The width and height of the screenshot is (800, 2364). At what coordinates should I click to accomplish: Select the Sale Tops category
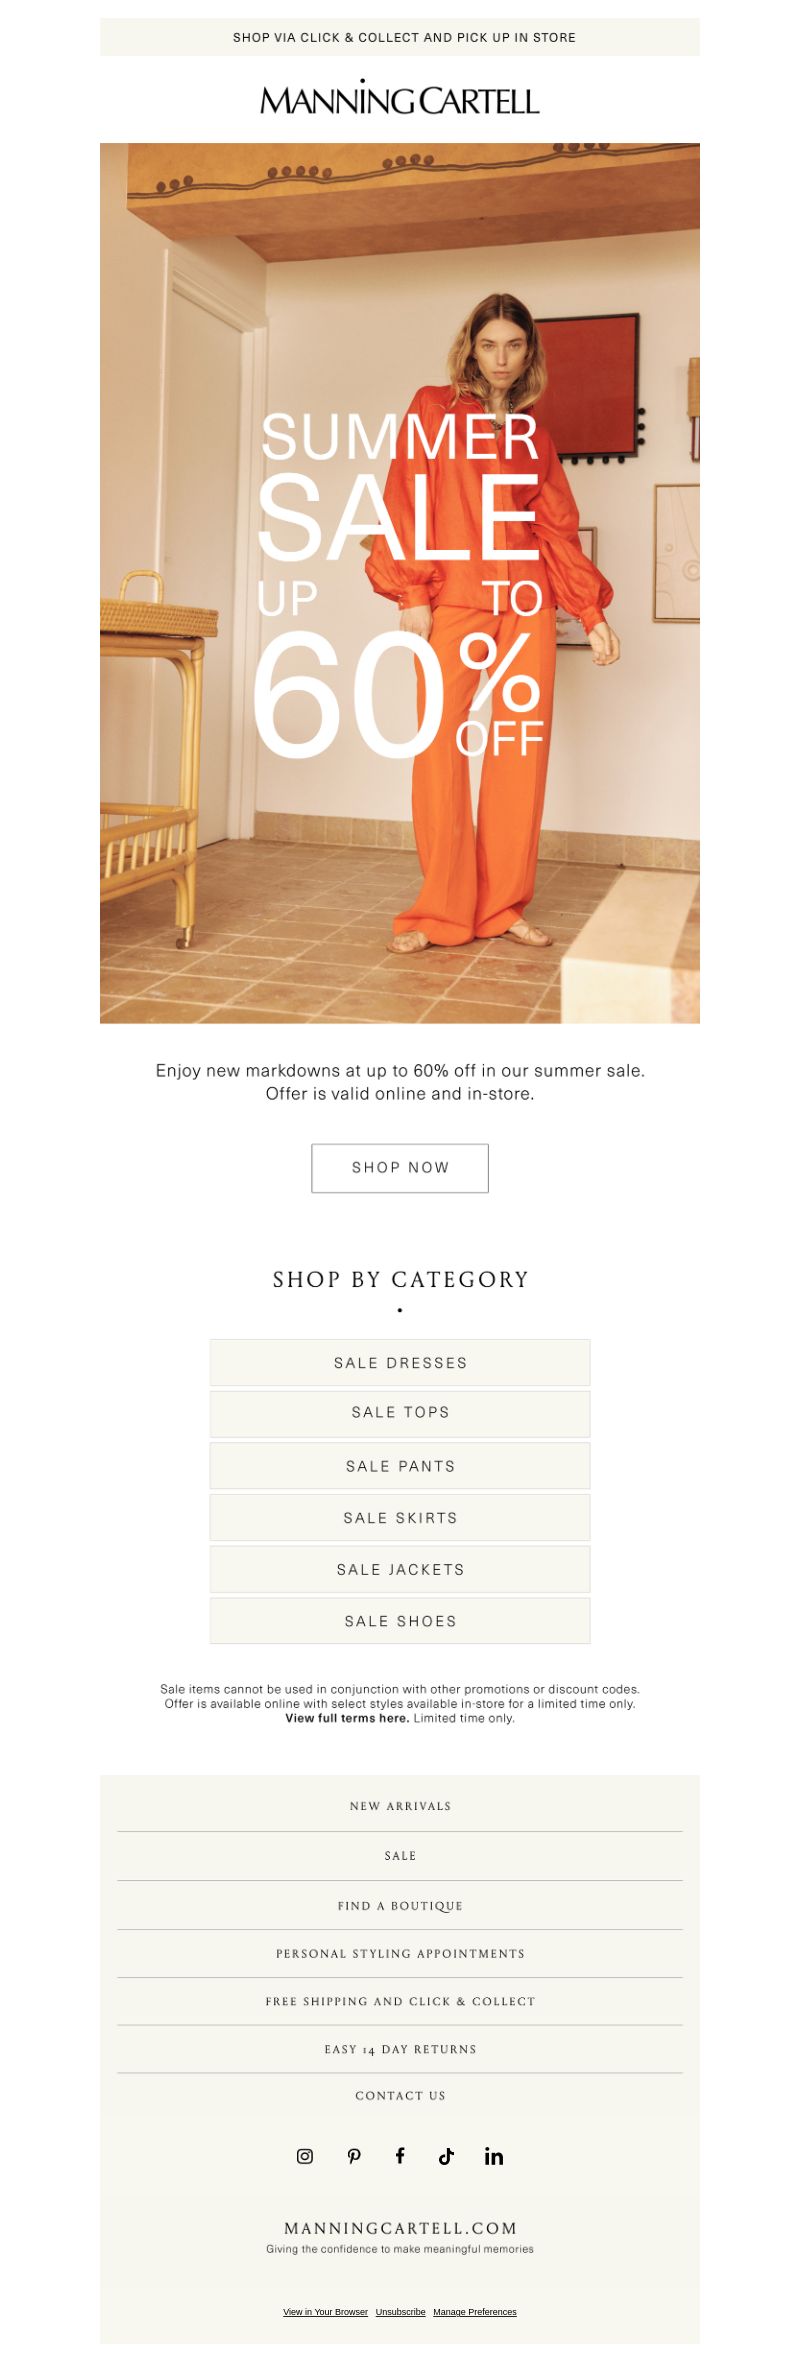(400, 1413)
